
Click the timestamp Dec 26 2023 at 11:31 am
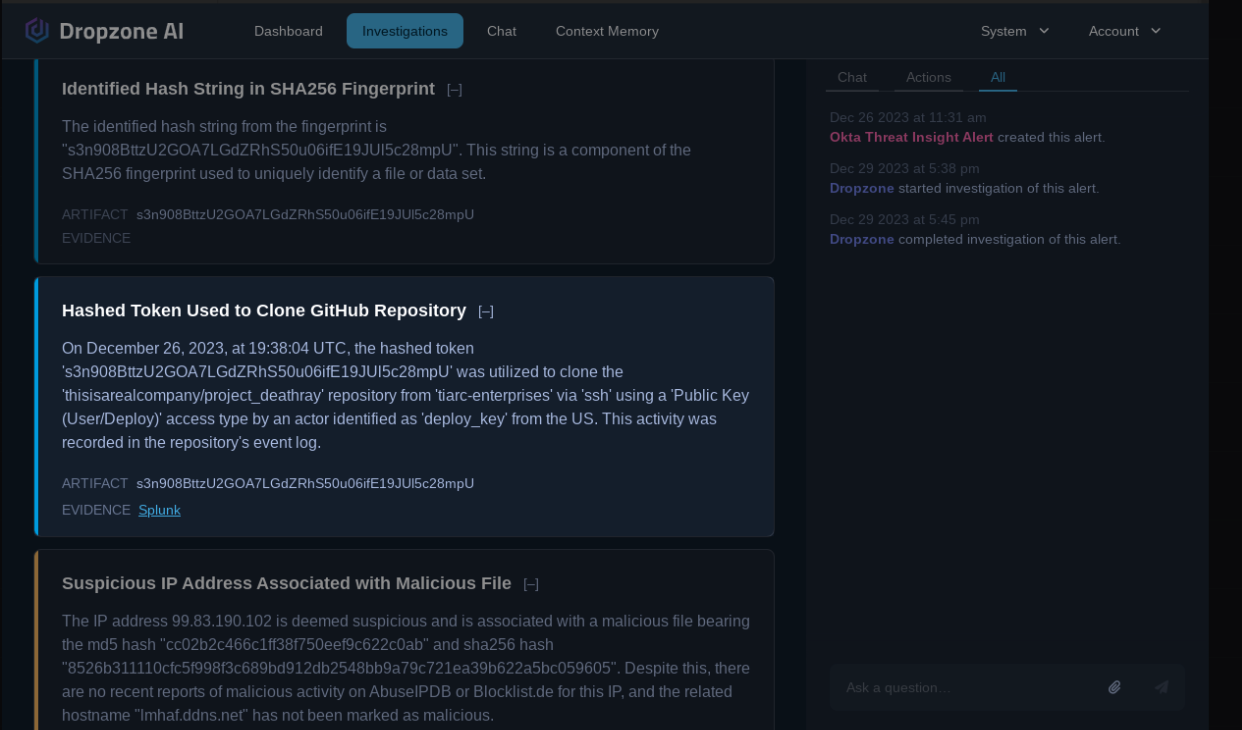[908, 118]
